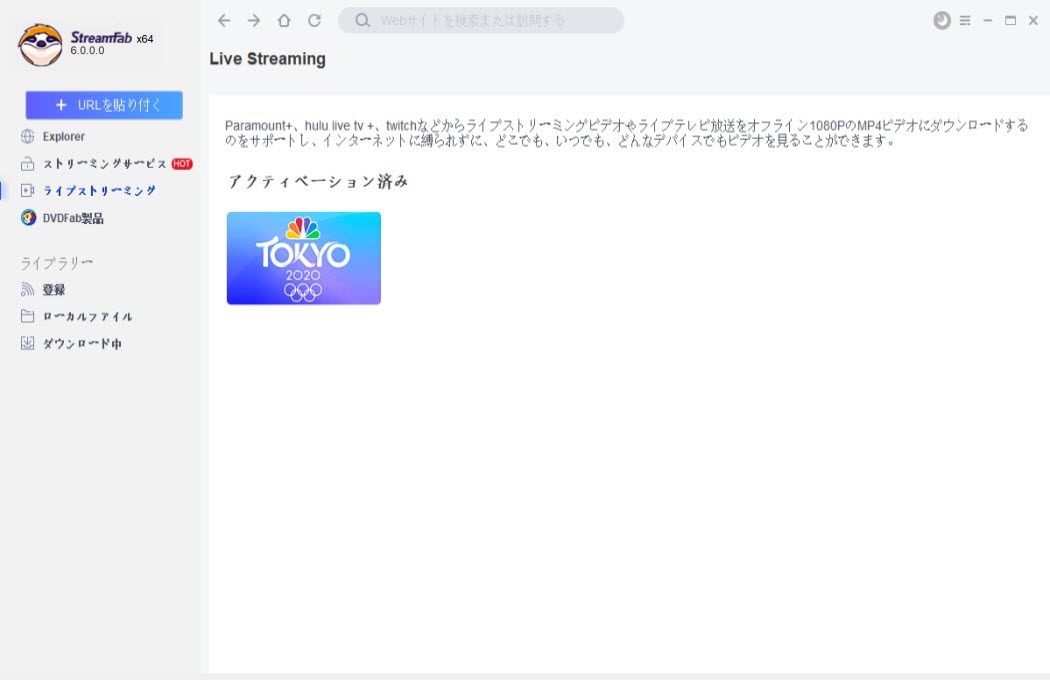Image resolution: width=1050 pixels, height=680 pixels.
Task: Click the magnifier icon in search bar
Action: (x=363, y=21)
